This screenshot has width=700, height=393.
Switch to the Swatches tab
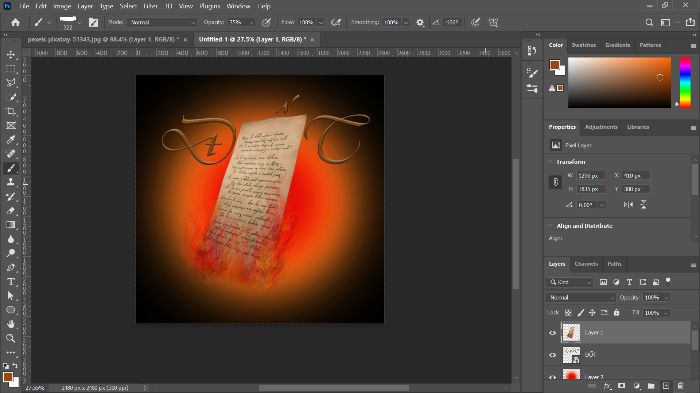(x=583, y=45)
